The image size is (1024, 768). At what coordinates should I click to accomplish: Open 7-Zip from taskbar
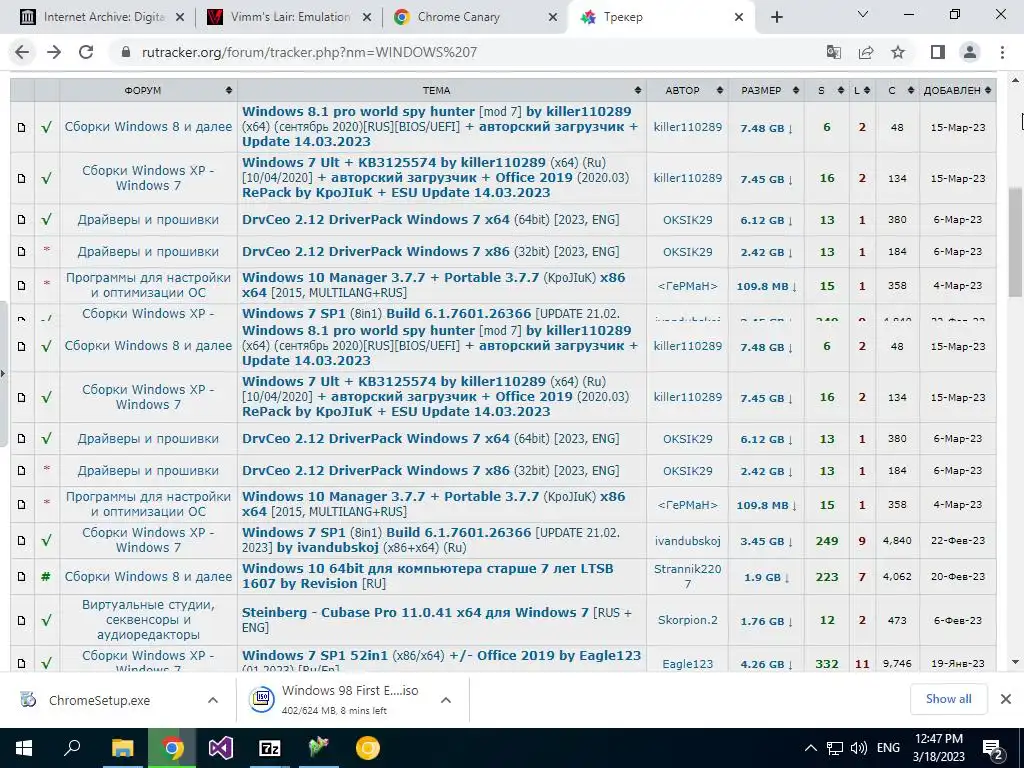[270, 748]
